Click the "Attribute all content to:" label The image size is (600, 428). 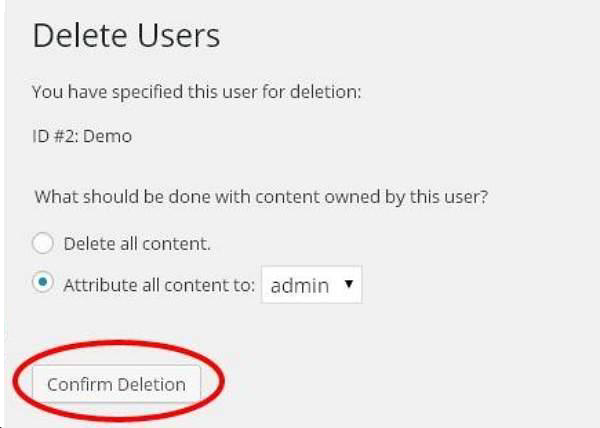(158, 285)
